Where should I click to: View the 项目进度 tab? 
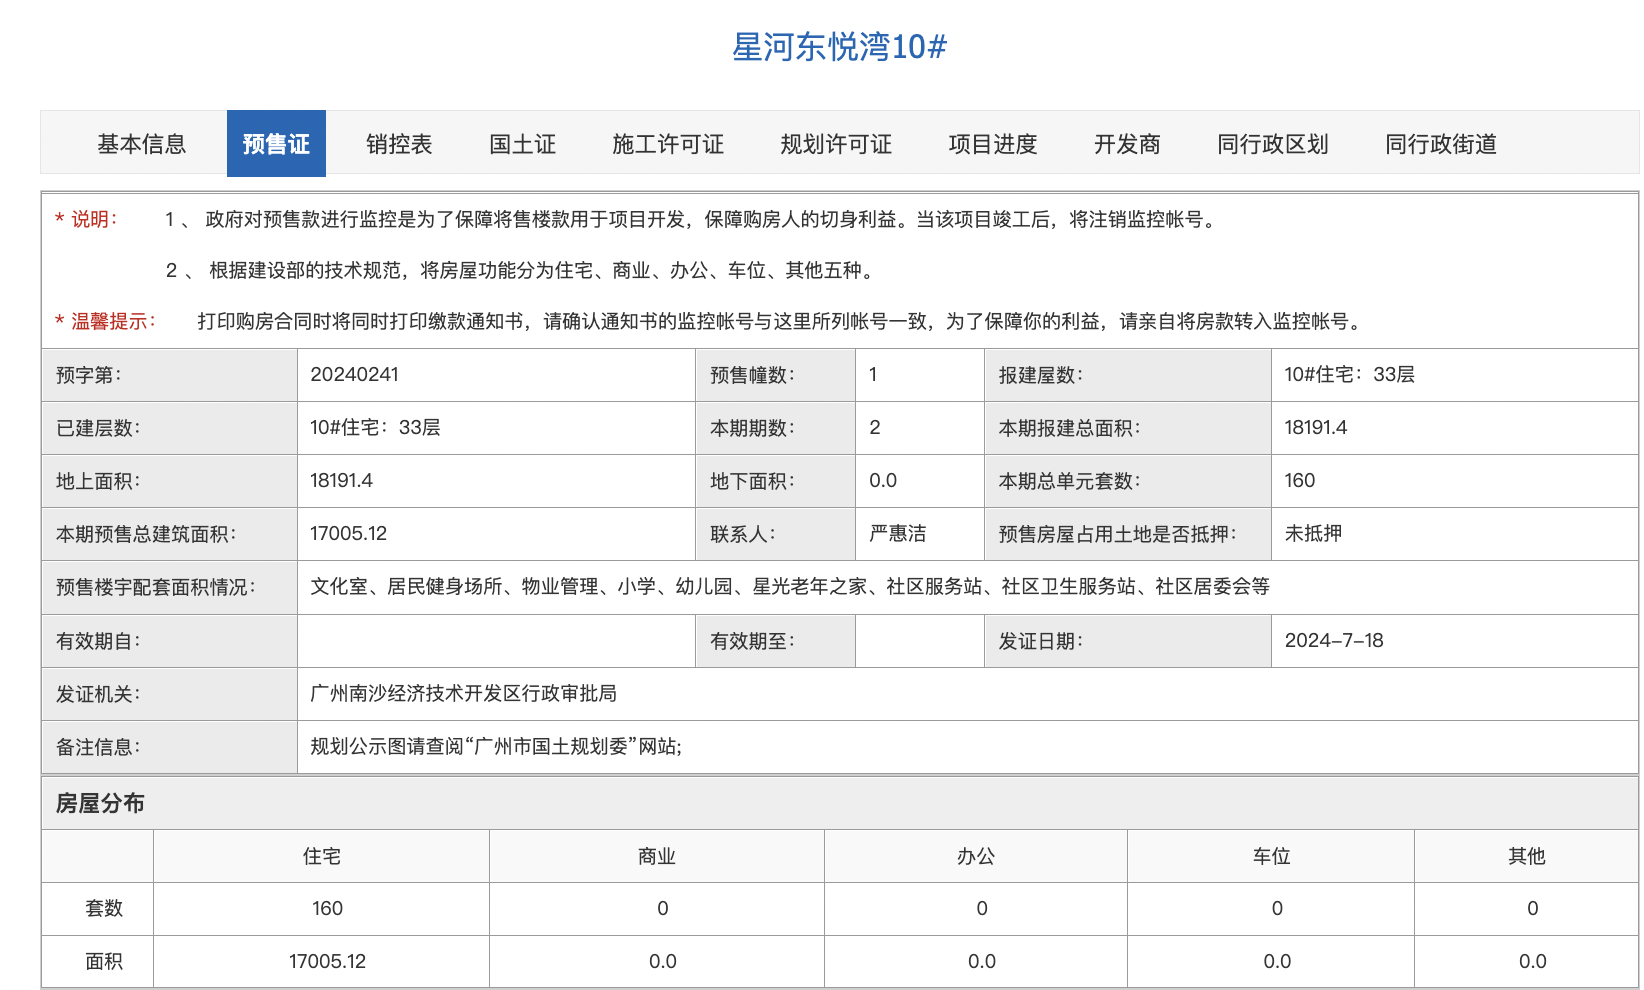click(x=993, y=144)
